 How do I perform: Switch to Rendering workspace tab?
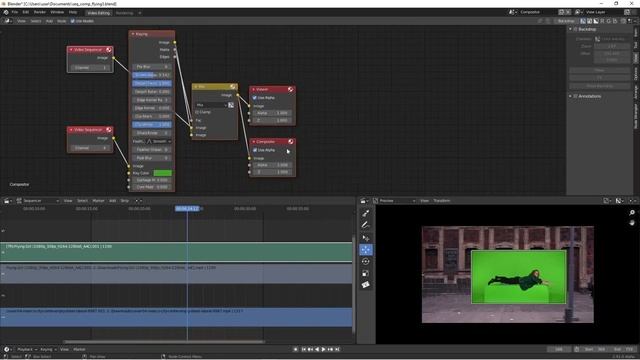[x=124, y=13]
